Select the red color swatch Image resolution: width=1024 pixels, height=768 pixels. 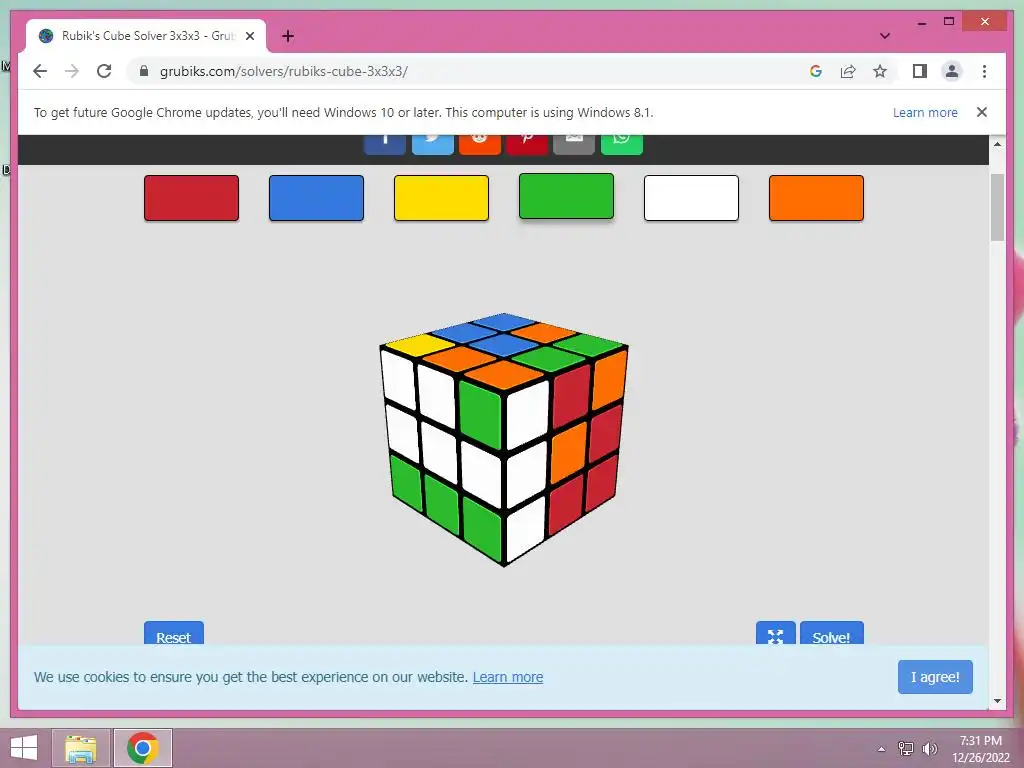191,198
